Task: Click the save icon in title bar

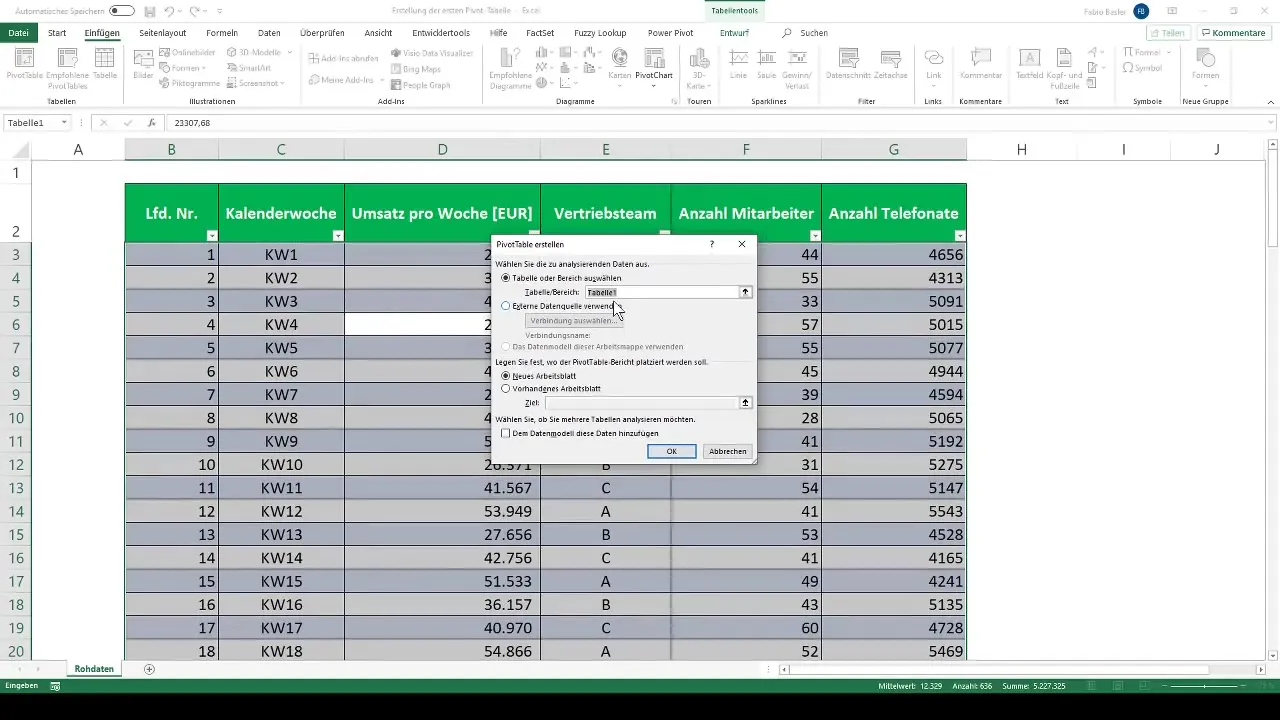Action: (x=150, y=11)
